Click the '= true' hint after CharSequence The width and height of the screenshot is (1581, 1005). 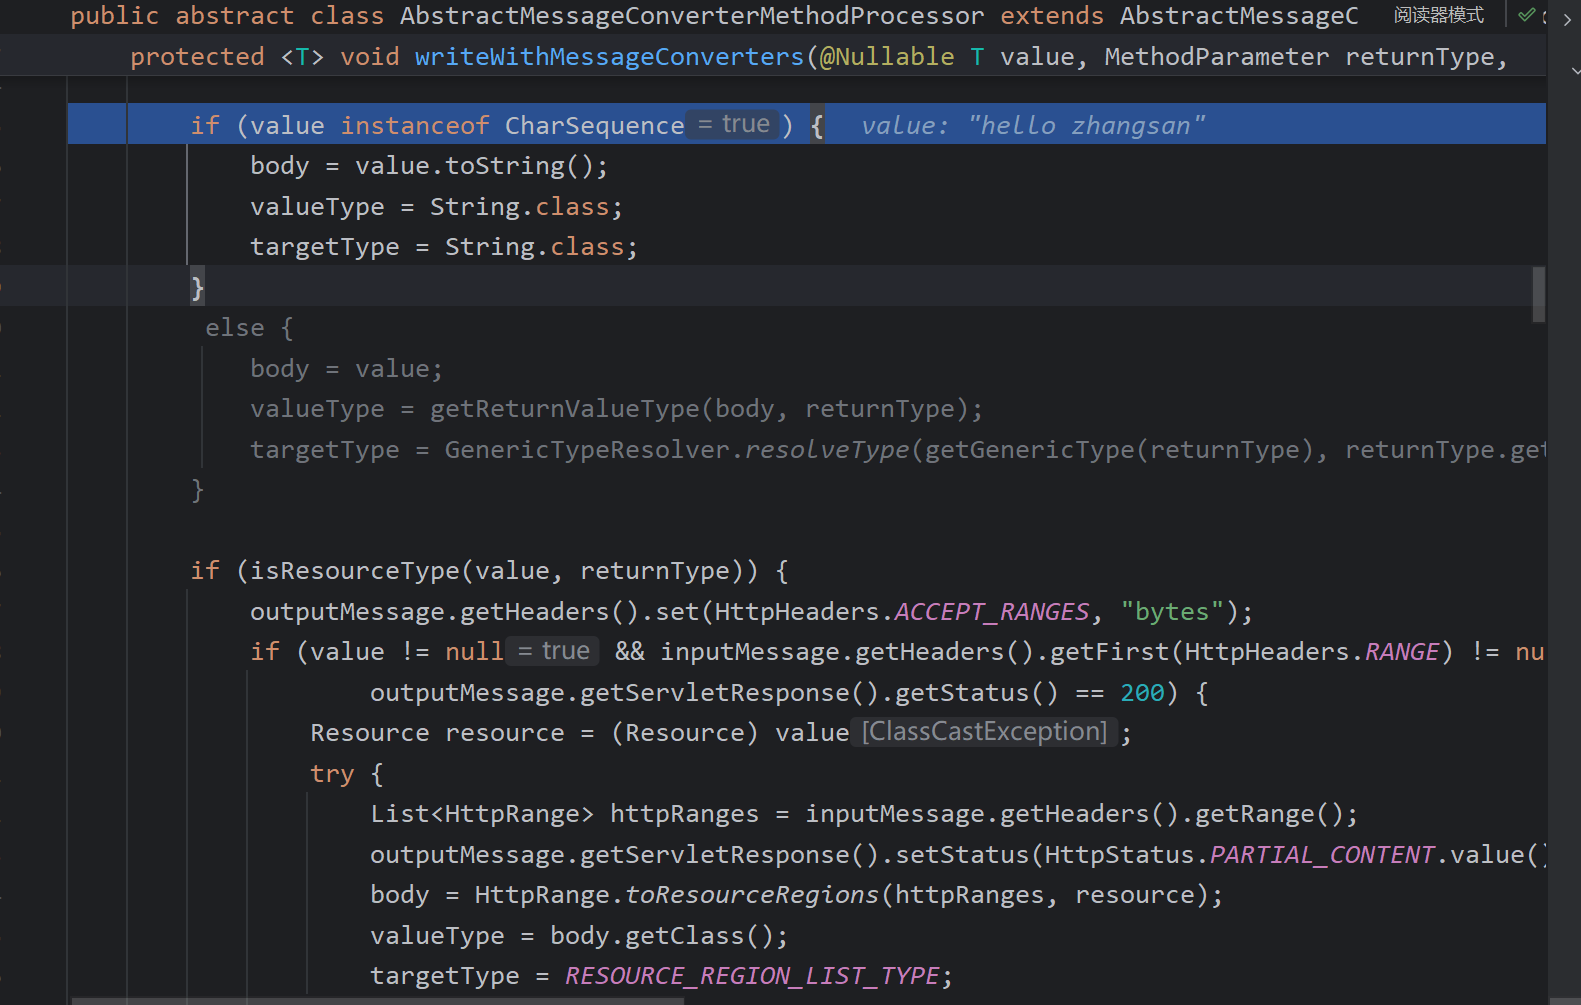click(x=734, y=124)
